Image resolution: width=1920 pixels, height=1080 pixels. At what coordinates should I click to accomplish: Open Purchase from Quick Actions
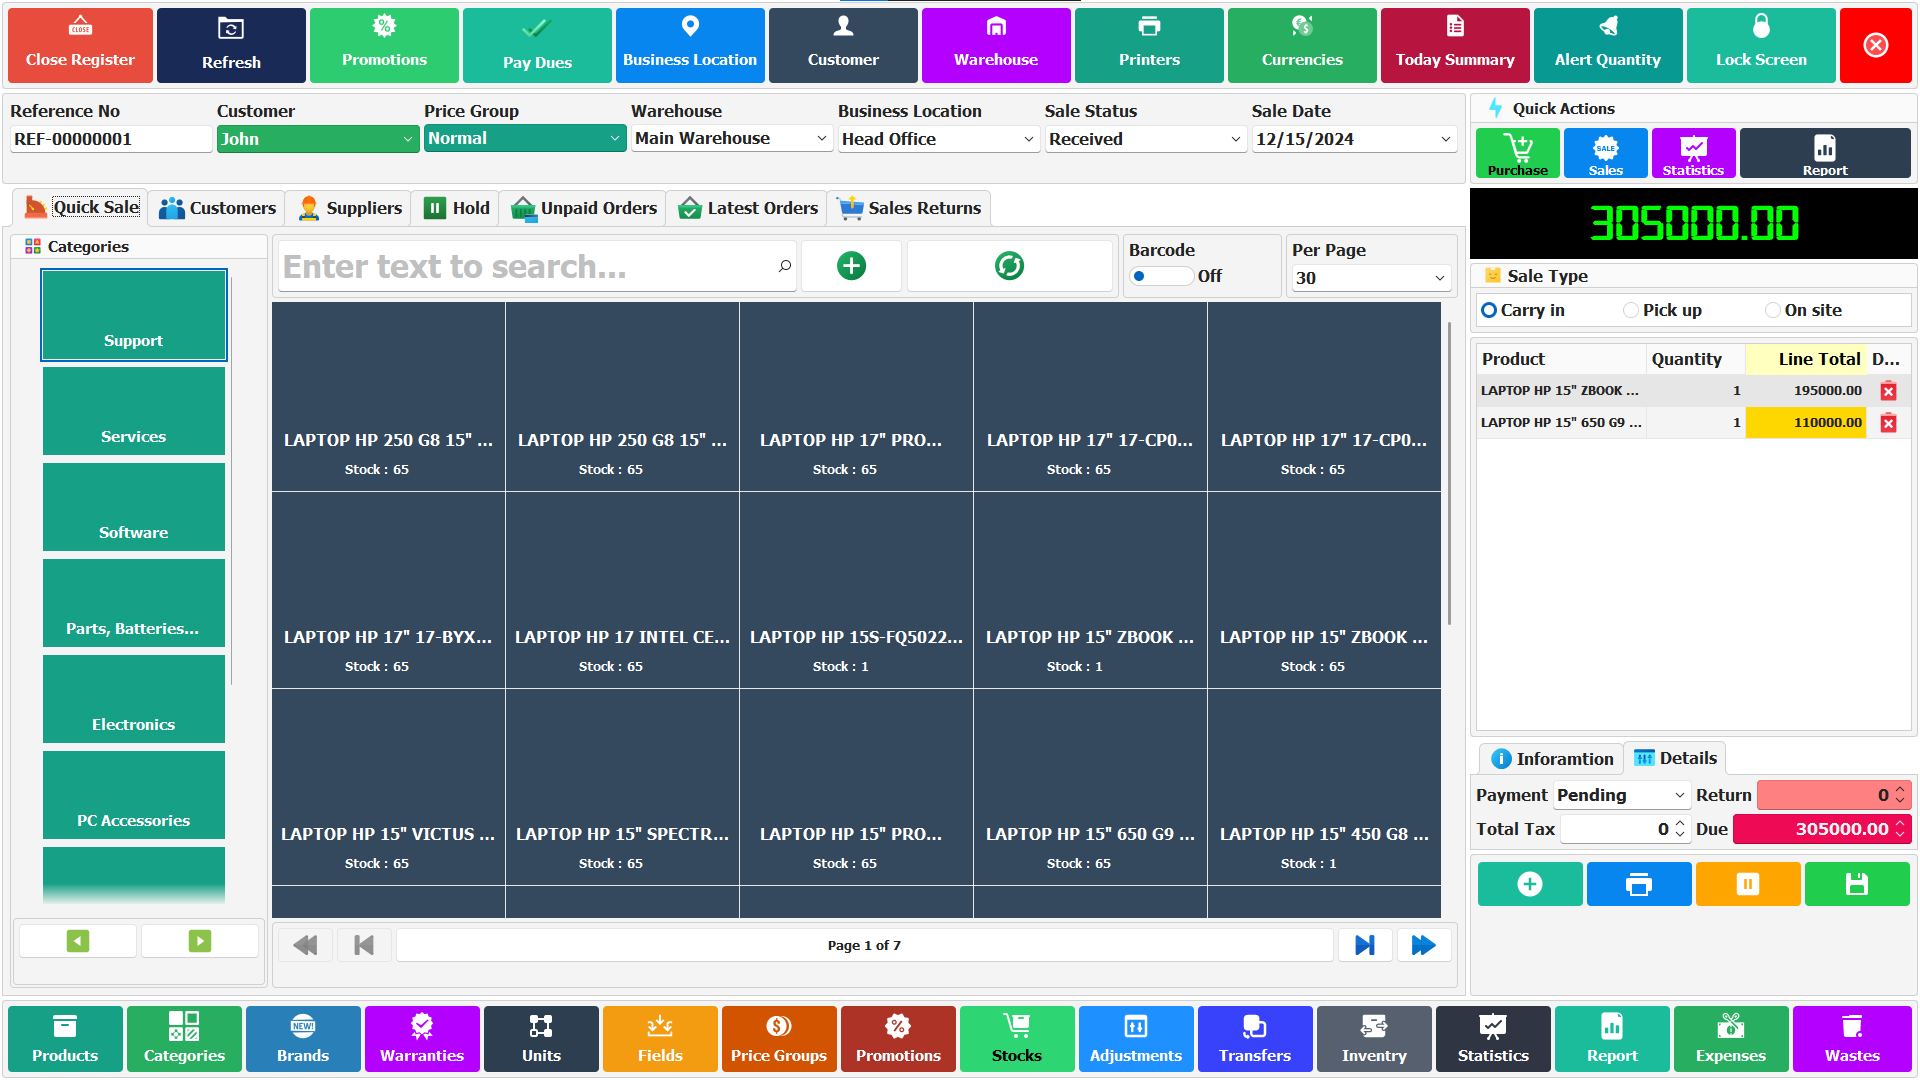tap(1517, 152)
